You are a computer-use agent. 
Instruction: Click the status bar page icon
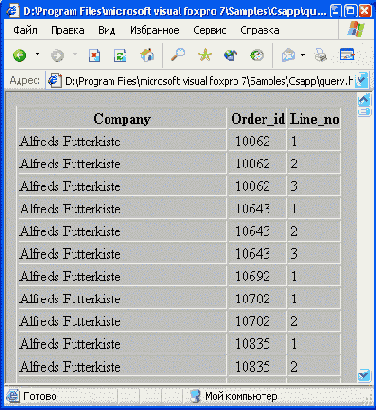coord(13,396)
